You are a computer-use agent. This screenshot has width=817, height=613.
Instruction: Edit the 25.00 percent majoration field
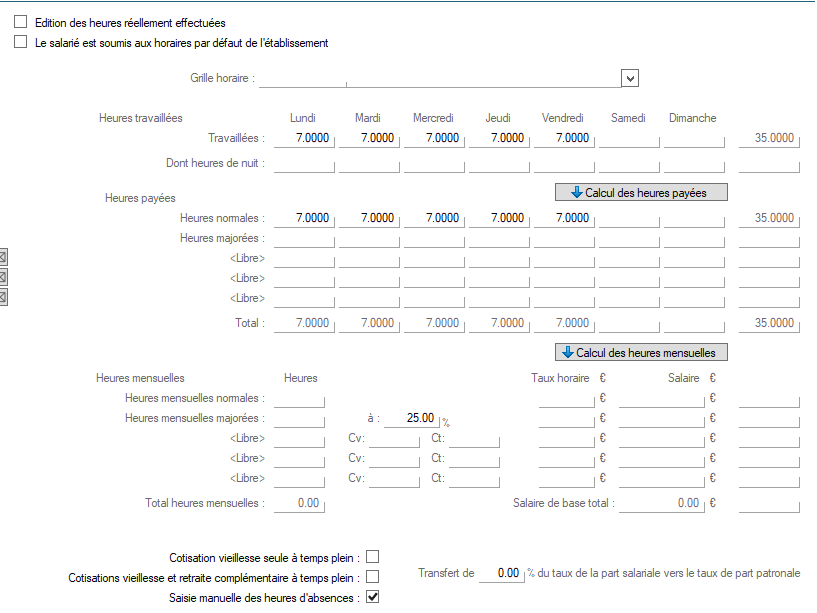click(x=412, y=418)
